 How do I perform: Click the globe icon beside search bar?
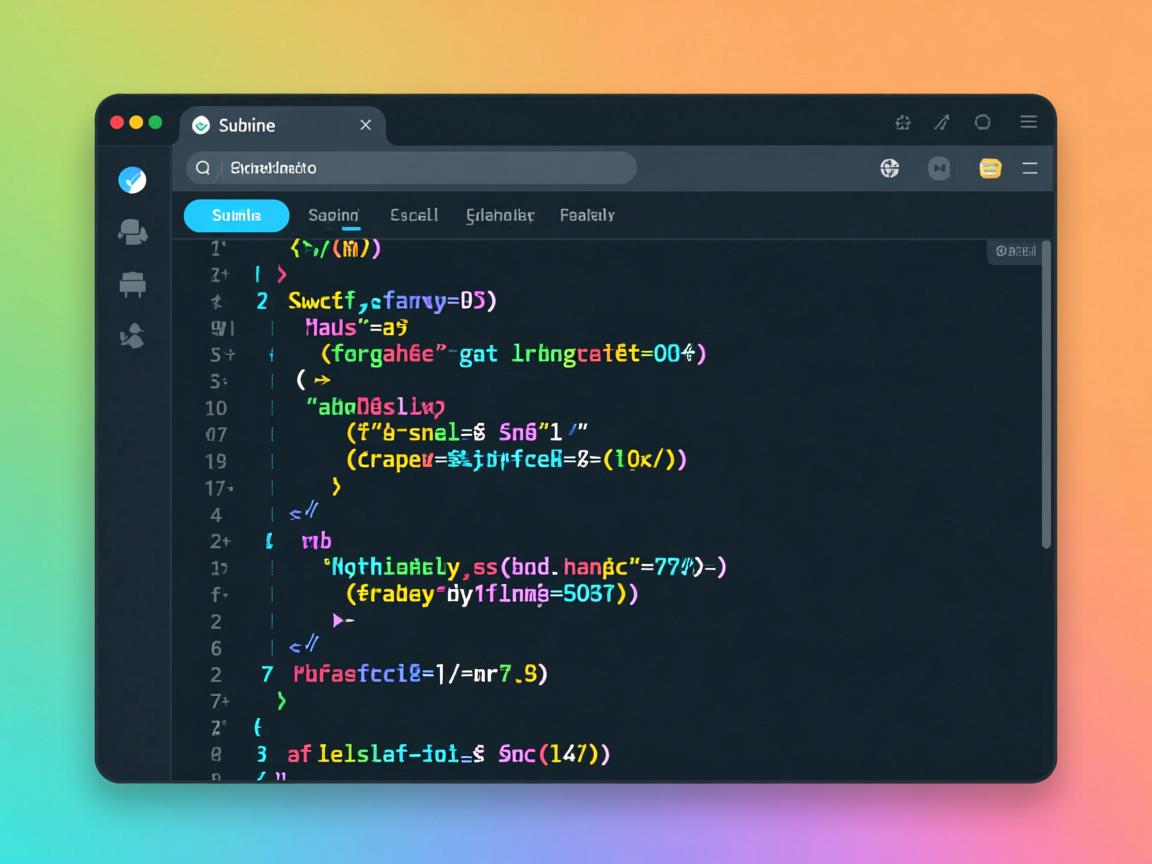point(889,169)
